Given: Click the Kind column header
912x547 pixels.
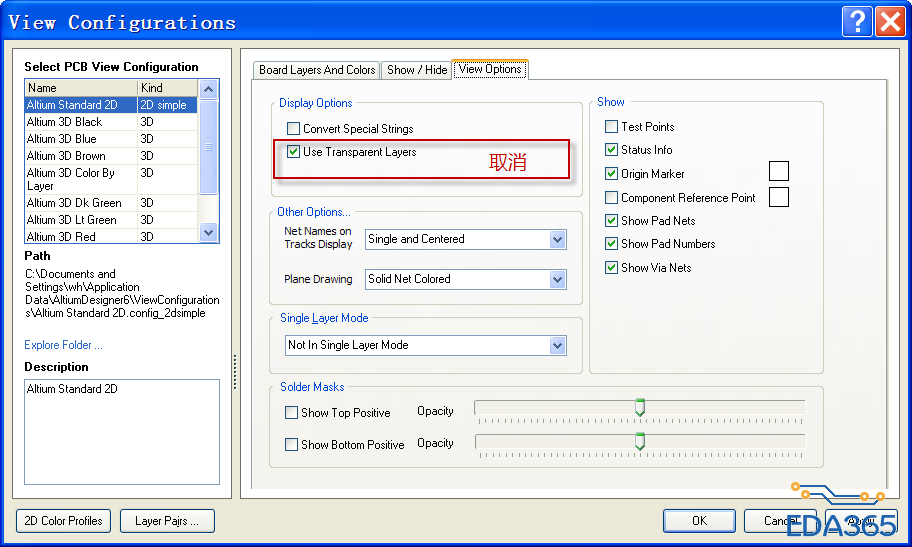Looking at the screenshot, I should point(168,88).
